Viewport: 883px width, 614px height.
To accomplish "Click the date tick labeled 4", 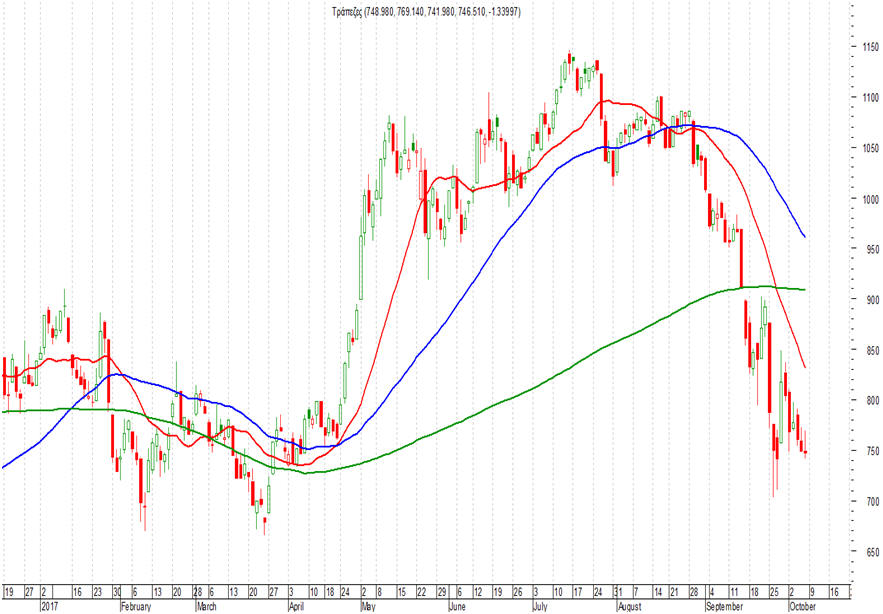I will [x=712, y=592].
